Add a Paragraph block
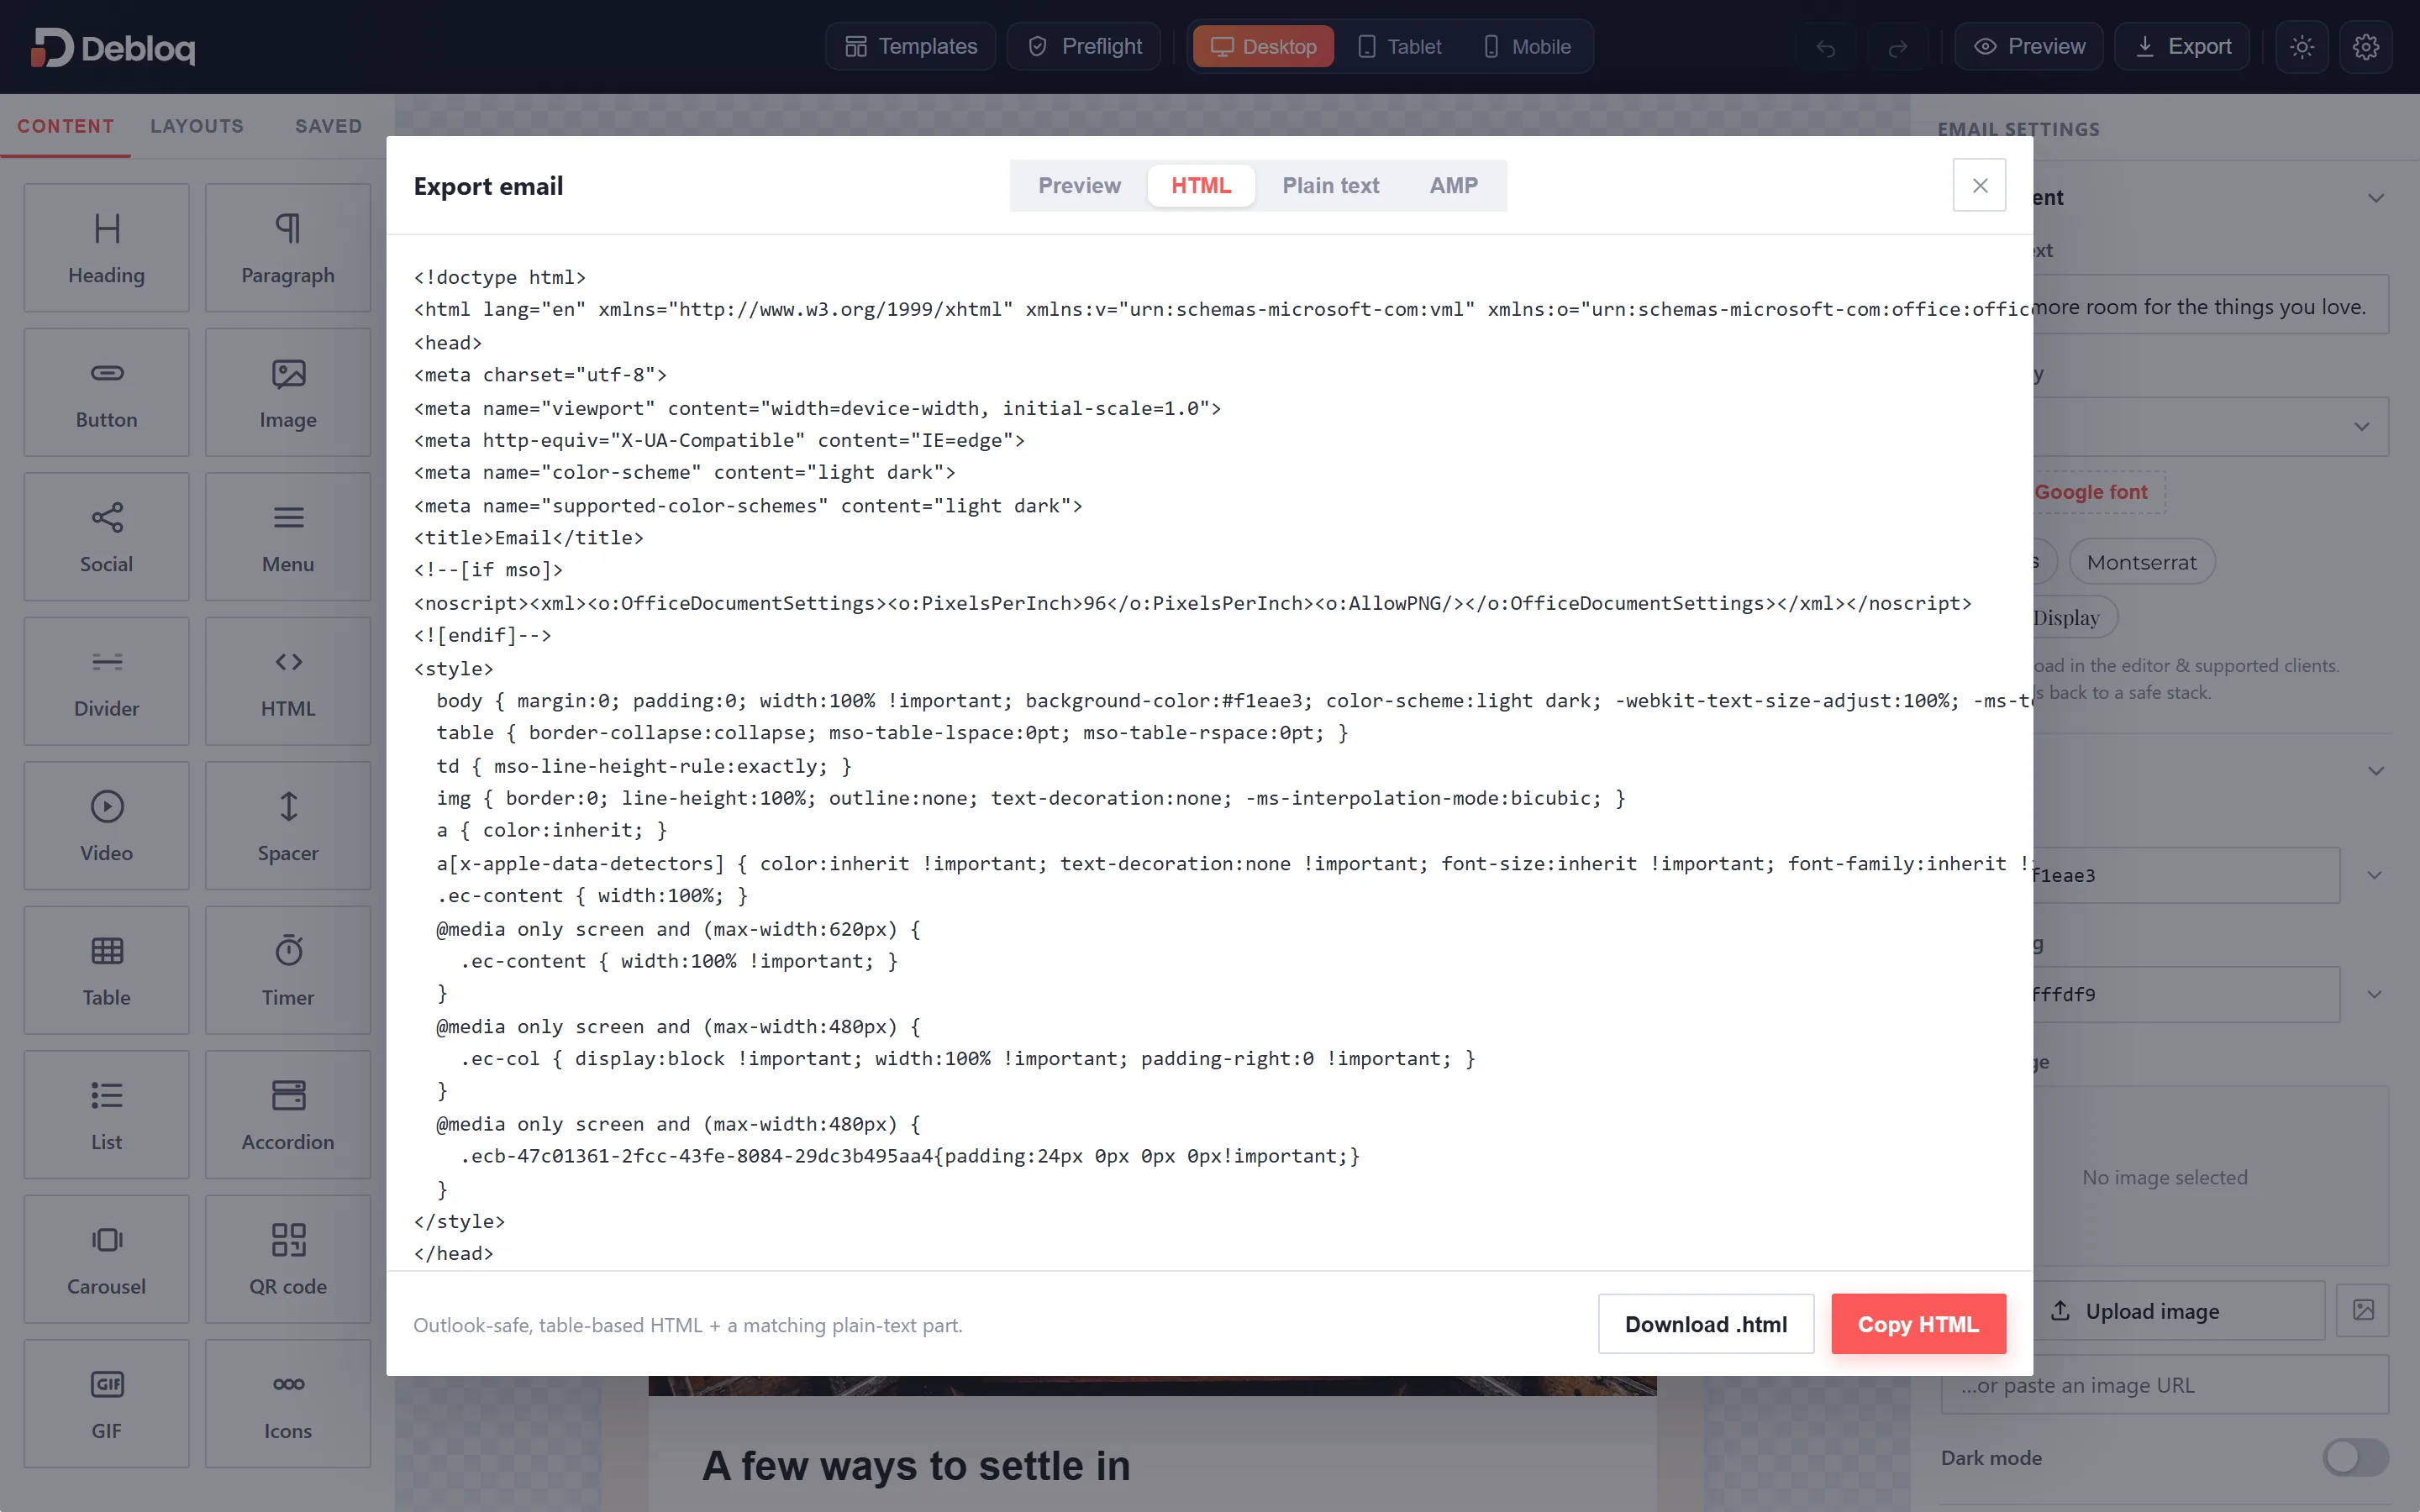2420x1512 pixels. [x=288, y=247]
